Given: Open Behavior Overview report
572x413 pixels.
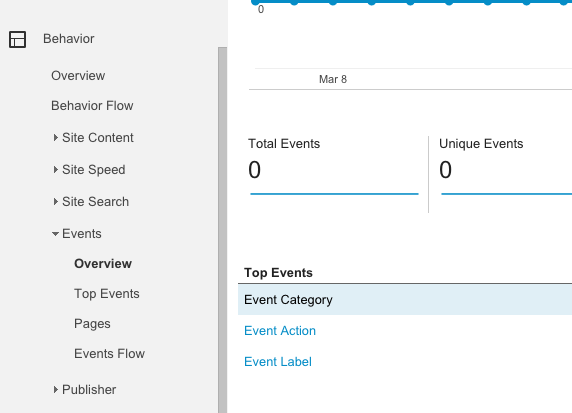Looking at the screenshot, I should tap(78, 76).
